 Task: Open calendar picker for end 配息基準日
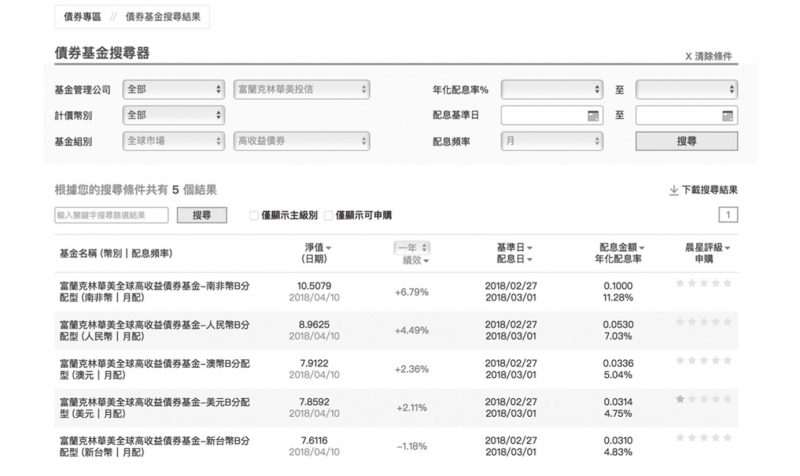(728, 116)
